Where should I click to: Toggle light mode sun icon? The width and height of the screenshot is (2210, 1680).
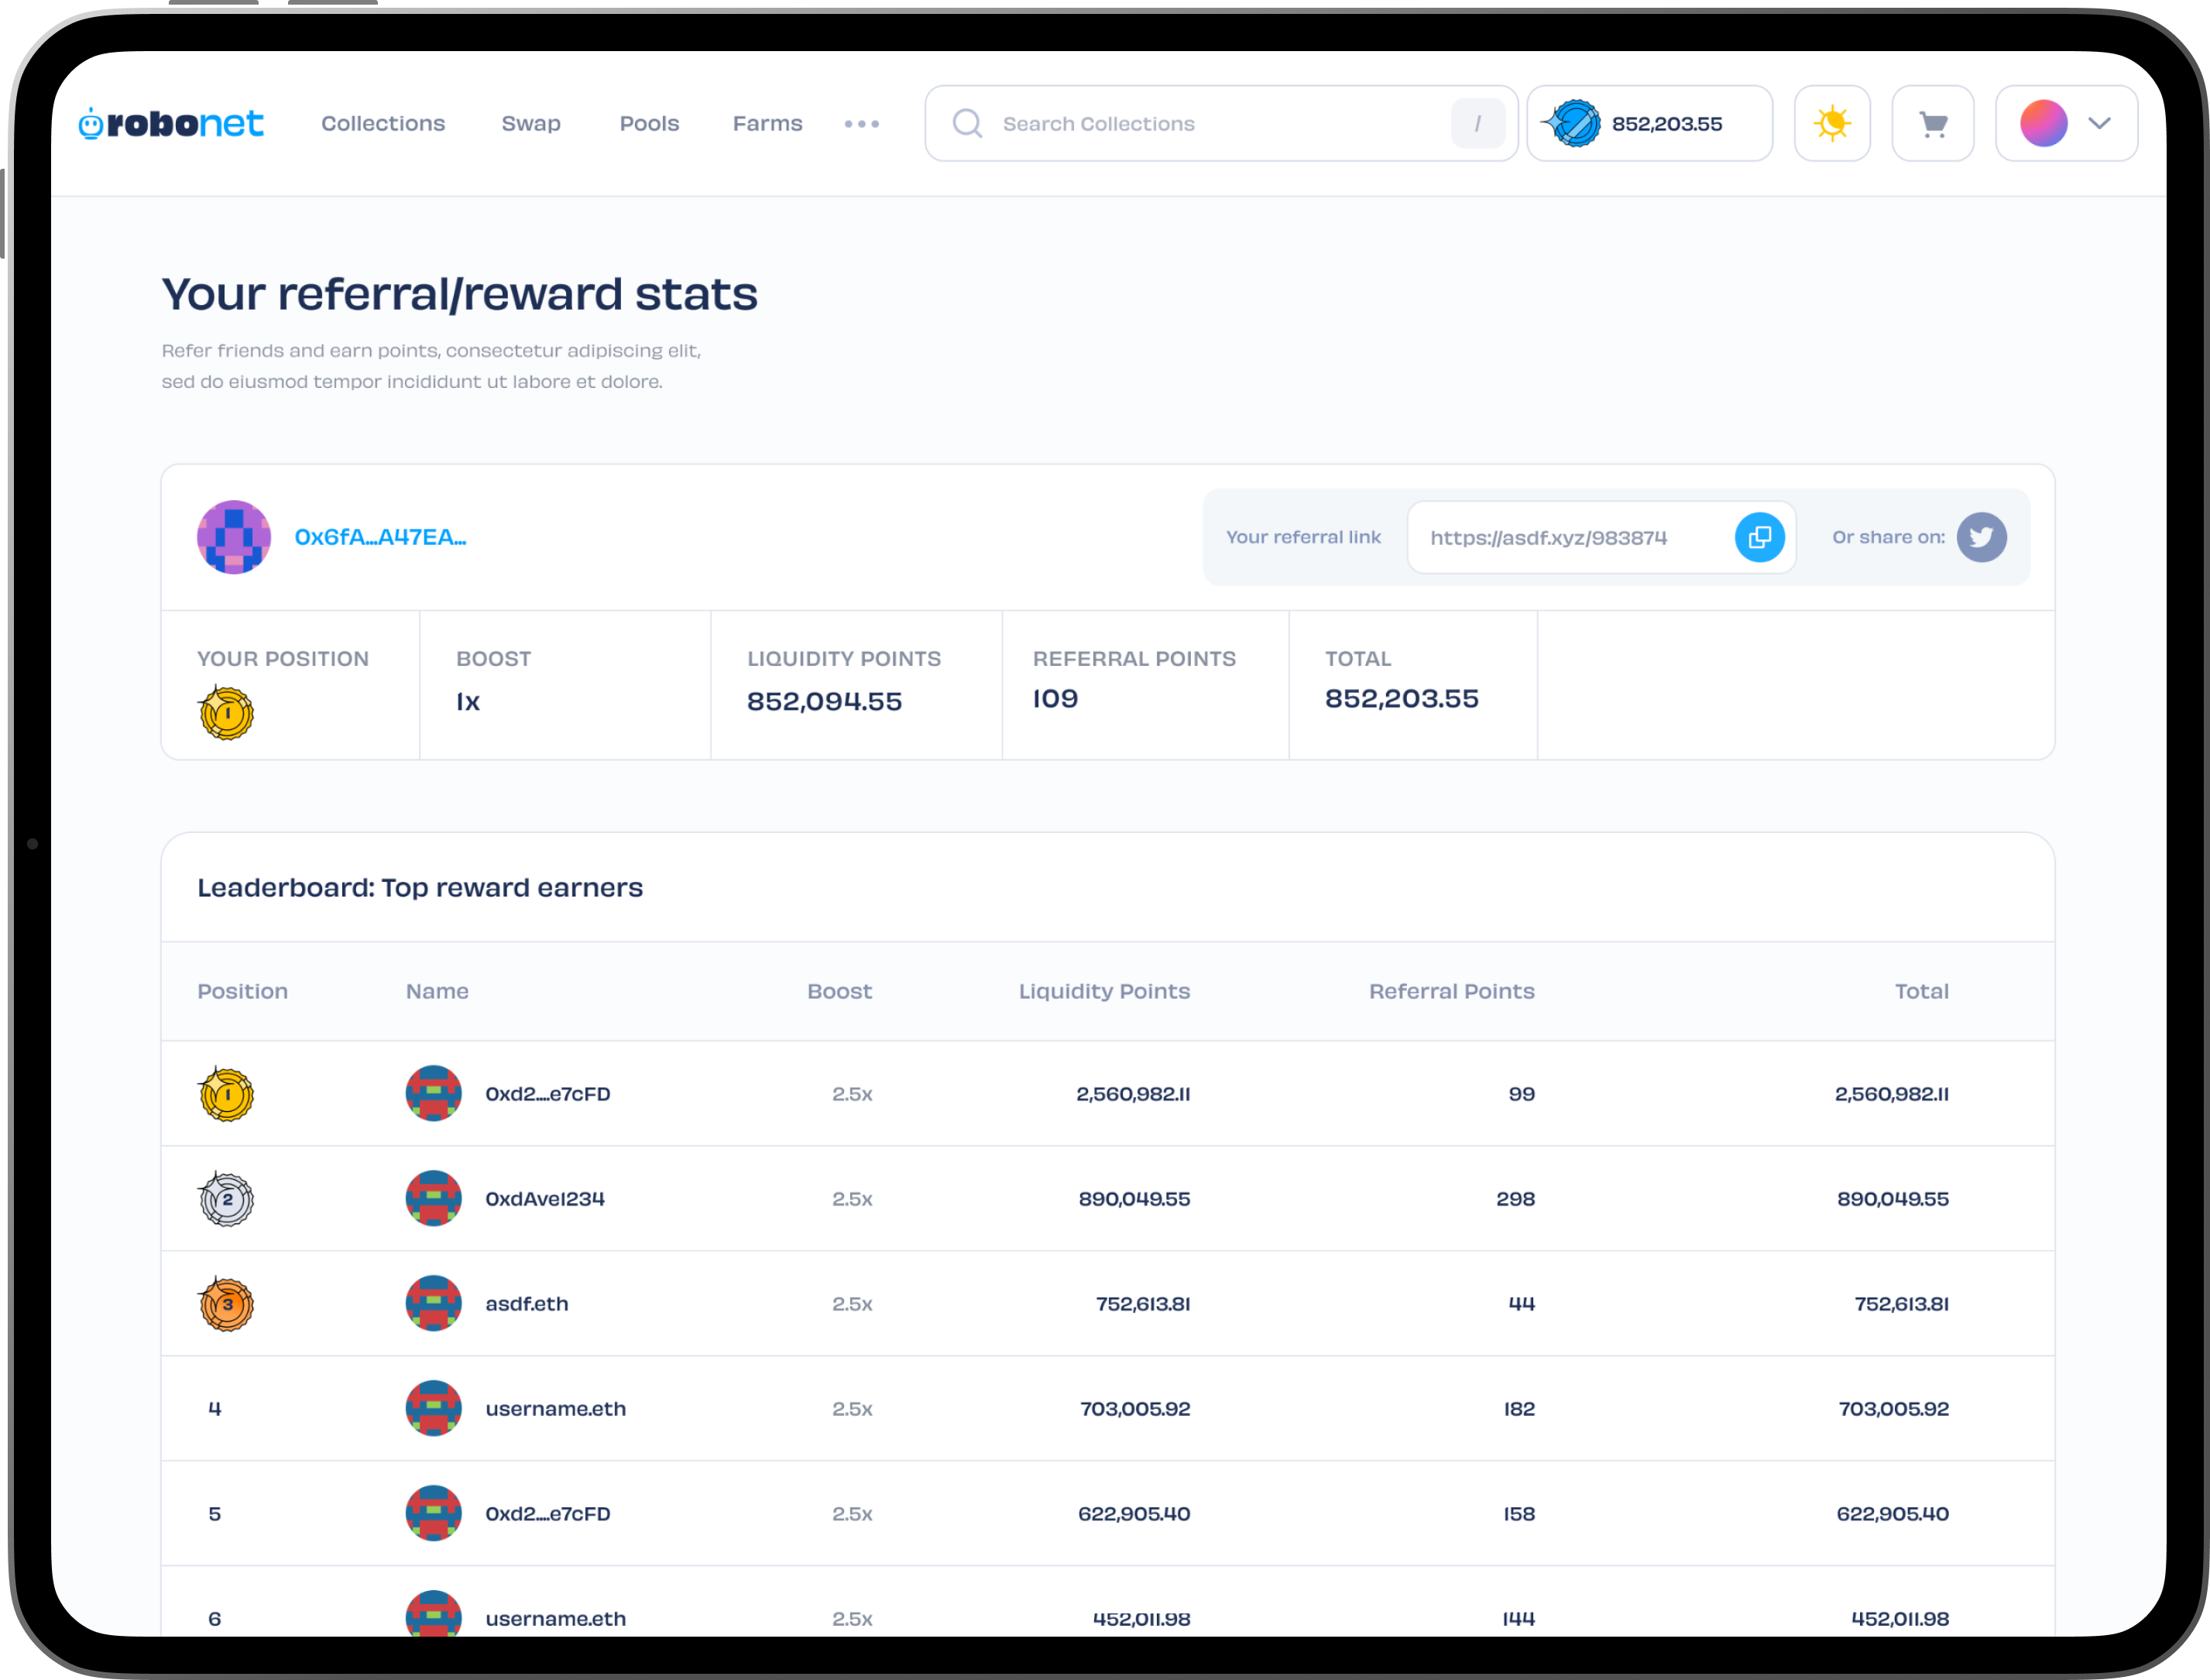click(1831, 123)
